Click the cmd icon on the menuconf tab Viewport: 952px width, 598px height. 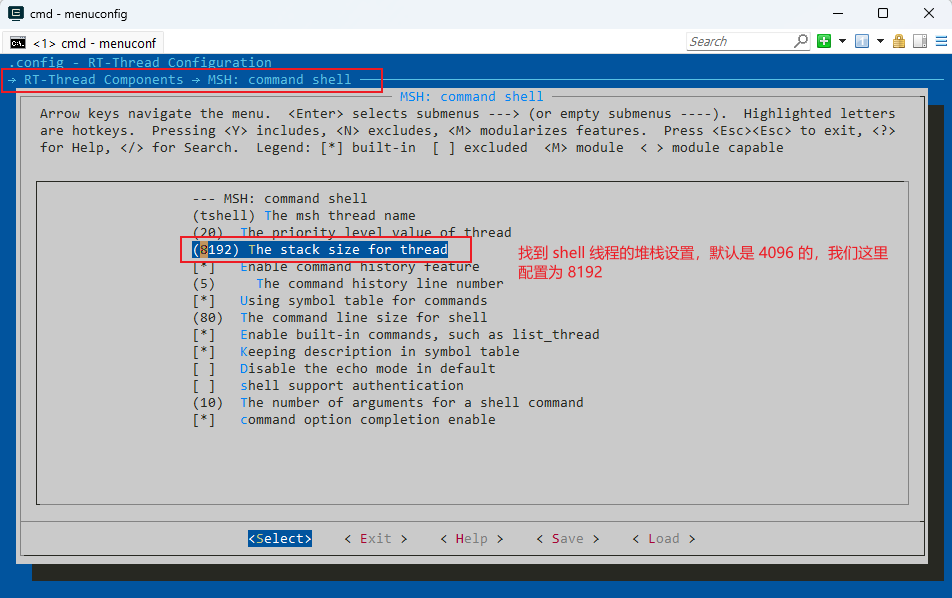pos(15,42)
